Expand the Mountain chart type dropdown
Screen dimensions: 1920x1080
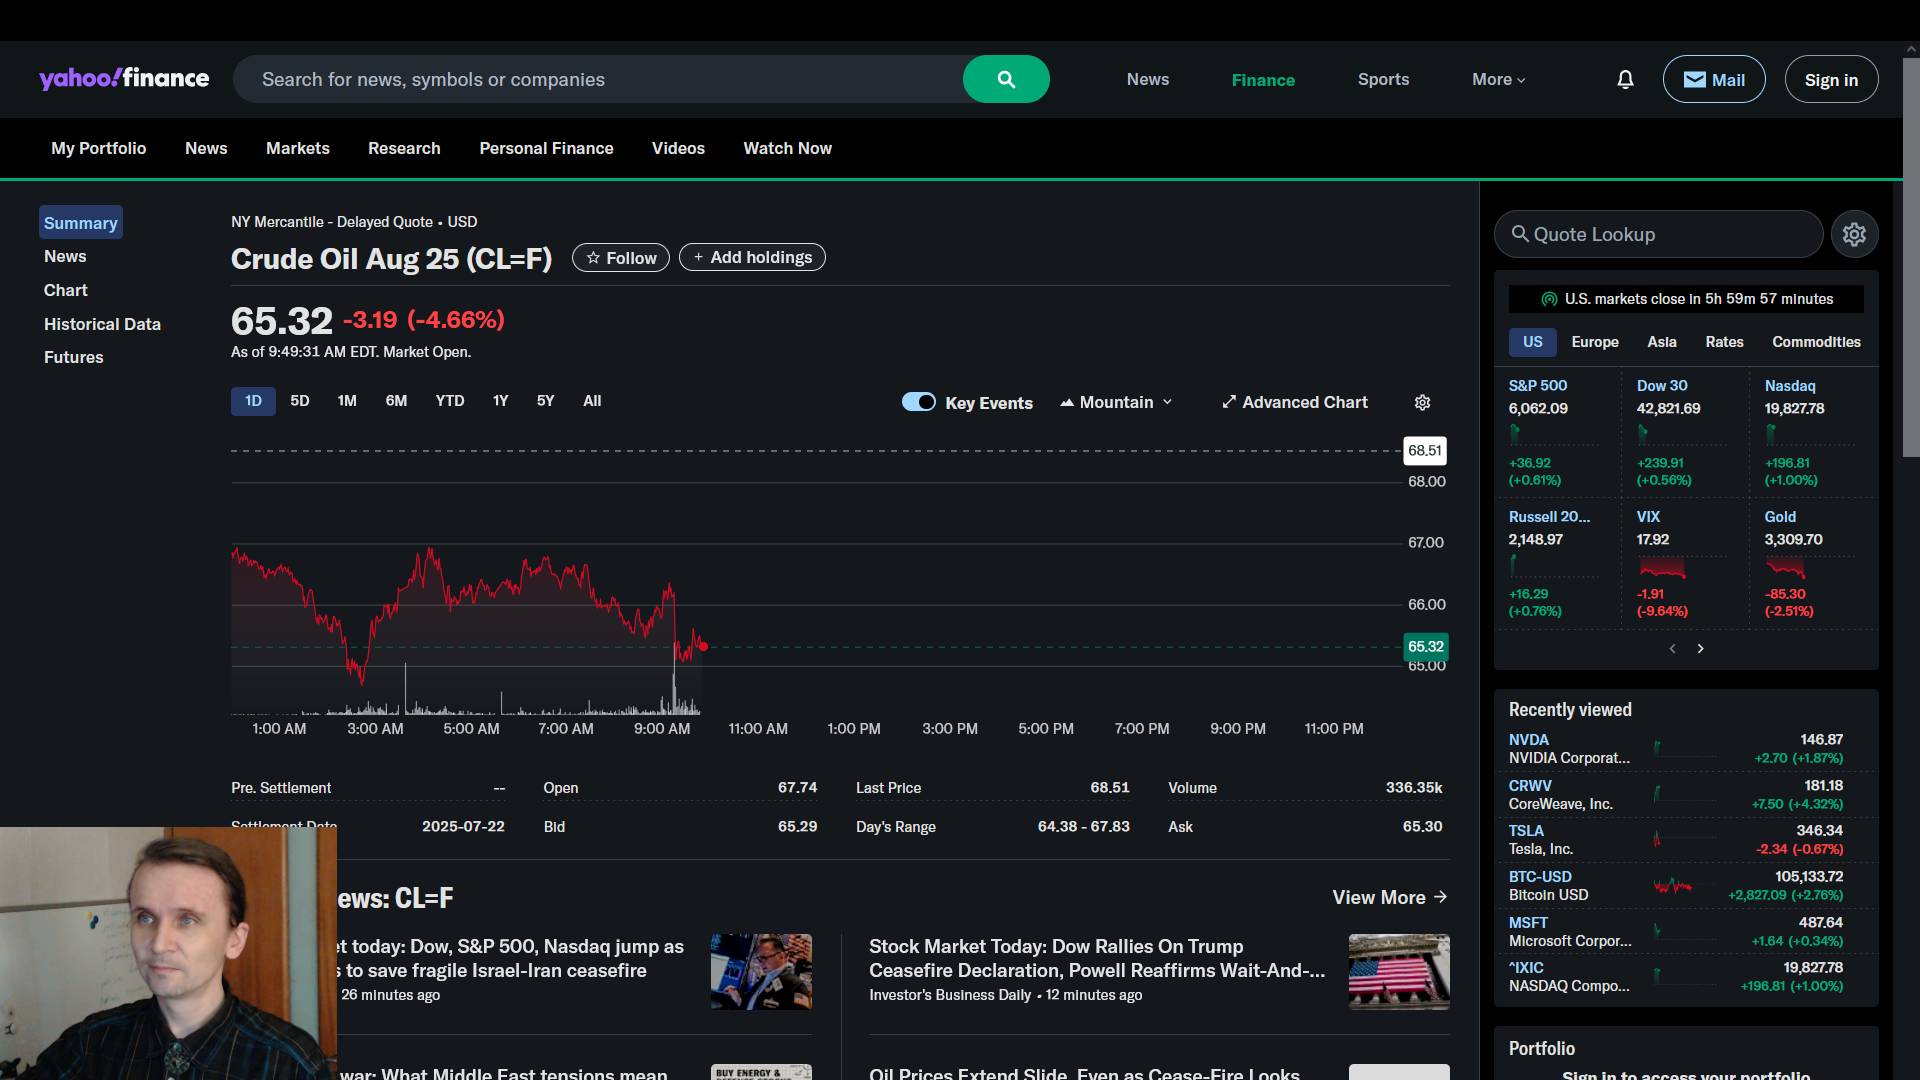pyautogui.click(x=1115, y=402)
